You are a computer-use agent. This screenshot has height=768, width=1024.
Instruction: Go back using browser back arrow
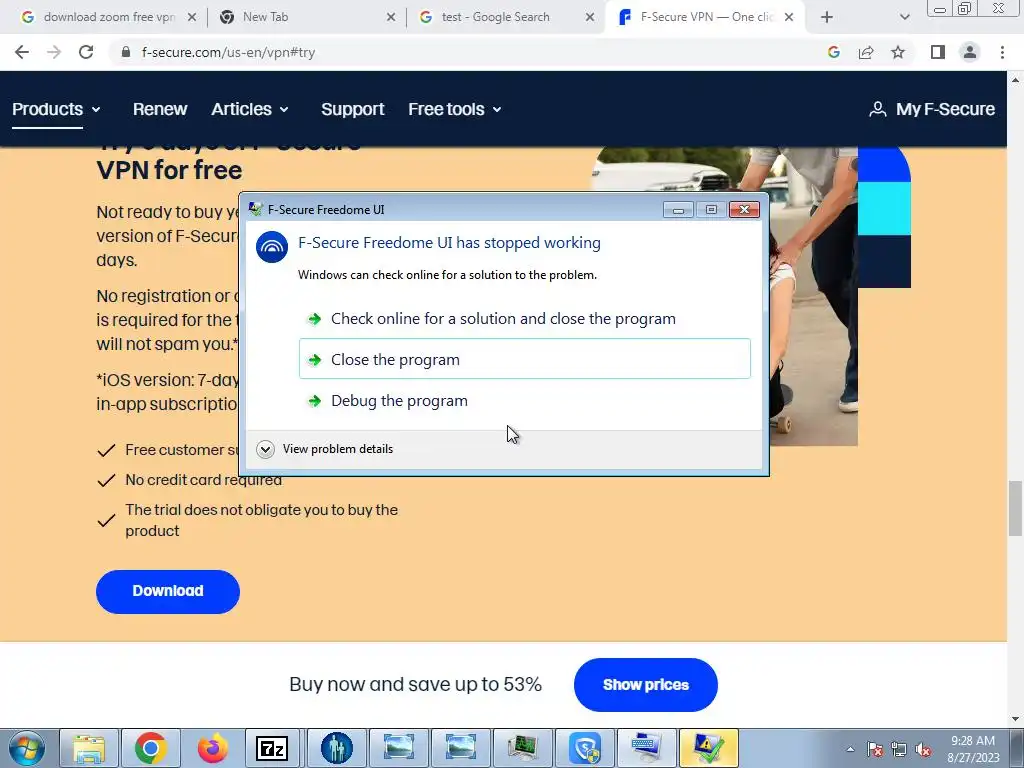22,52
